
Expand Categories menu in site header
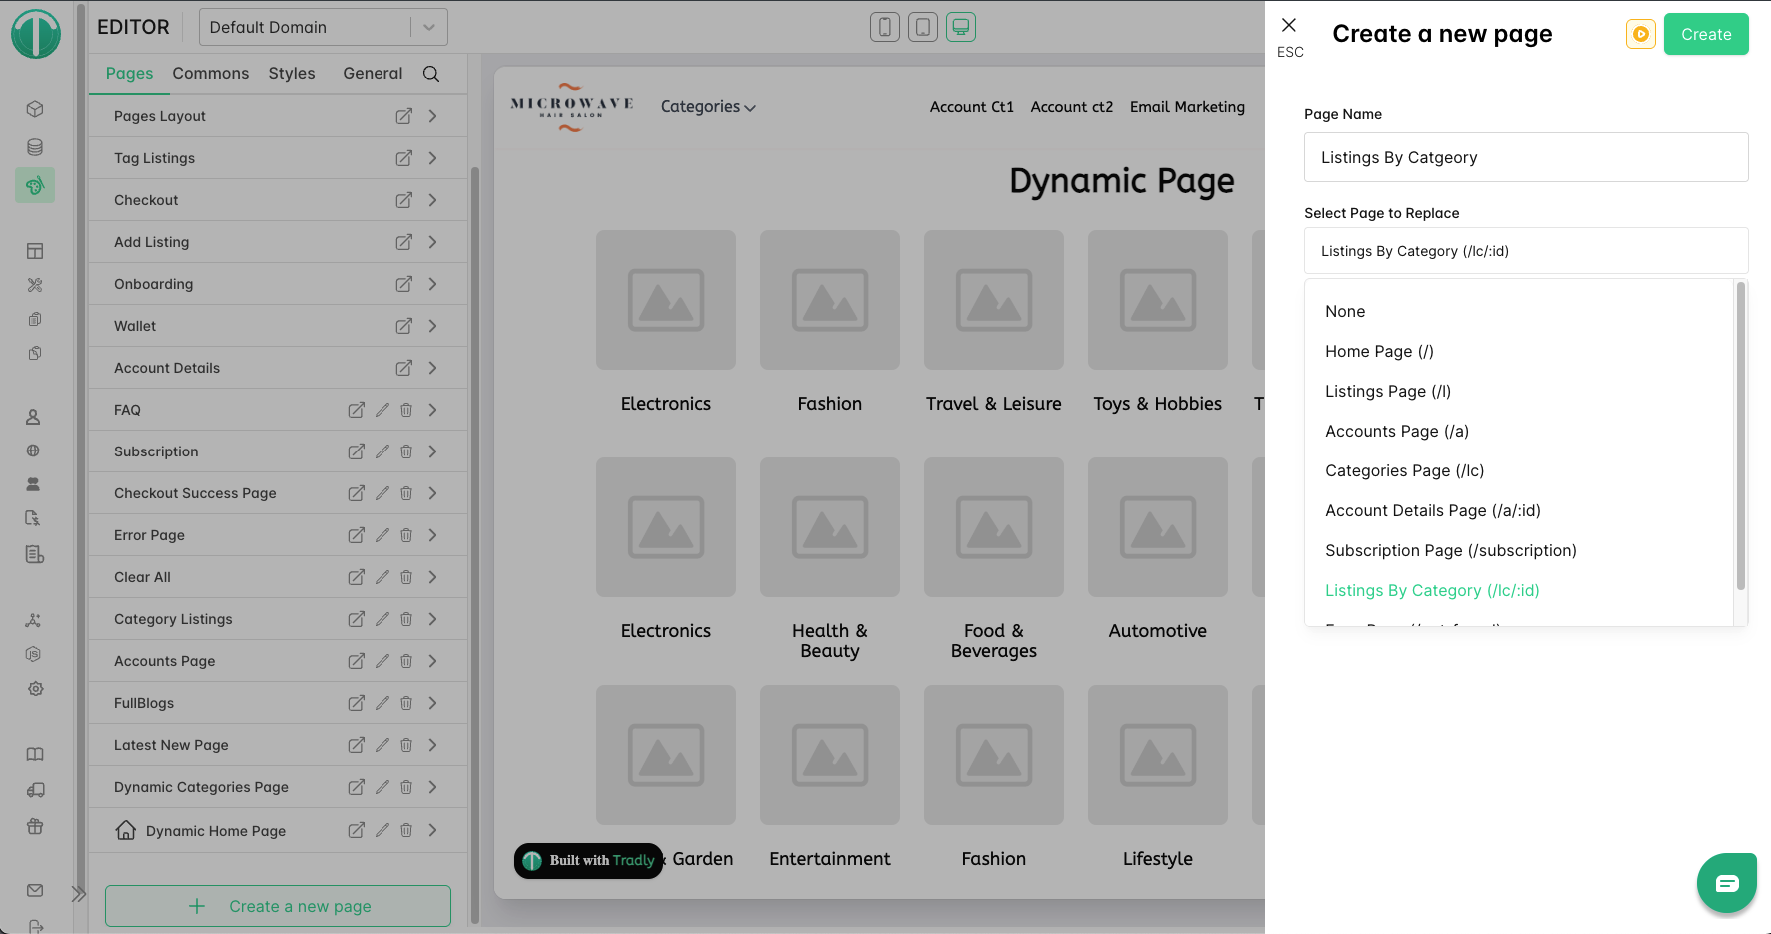(707, 107)
